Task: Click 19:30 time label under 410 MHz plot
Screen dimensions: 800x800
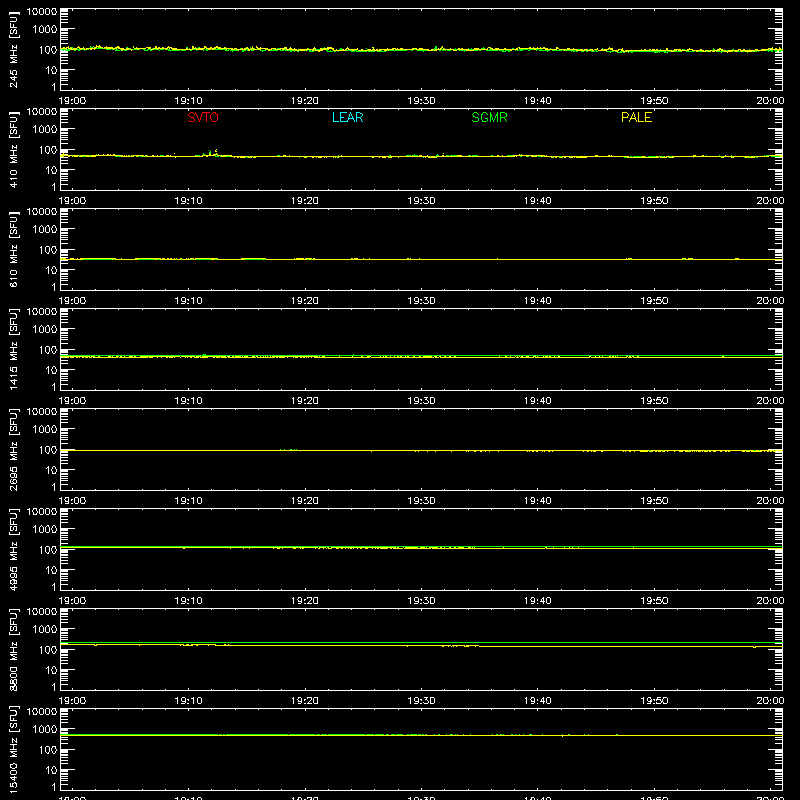Action: (x=421, y=201)
